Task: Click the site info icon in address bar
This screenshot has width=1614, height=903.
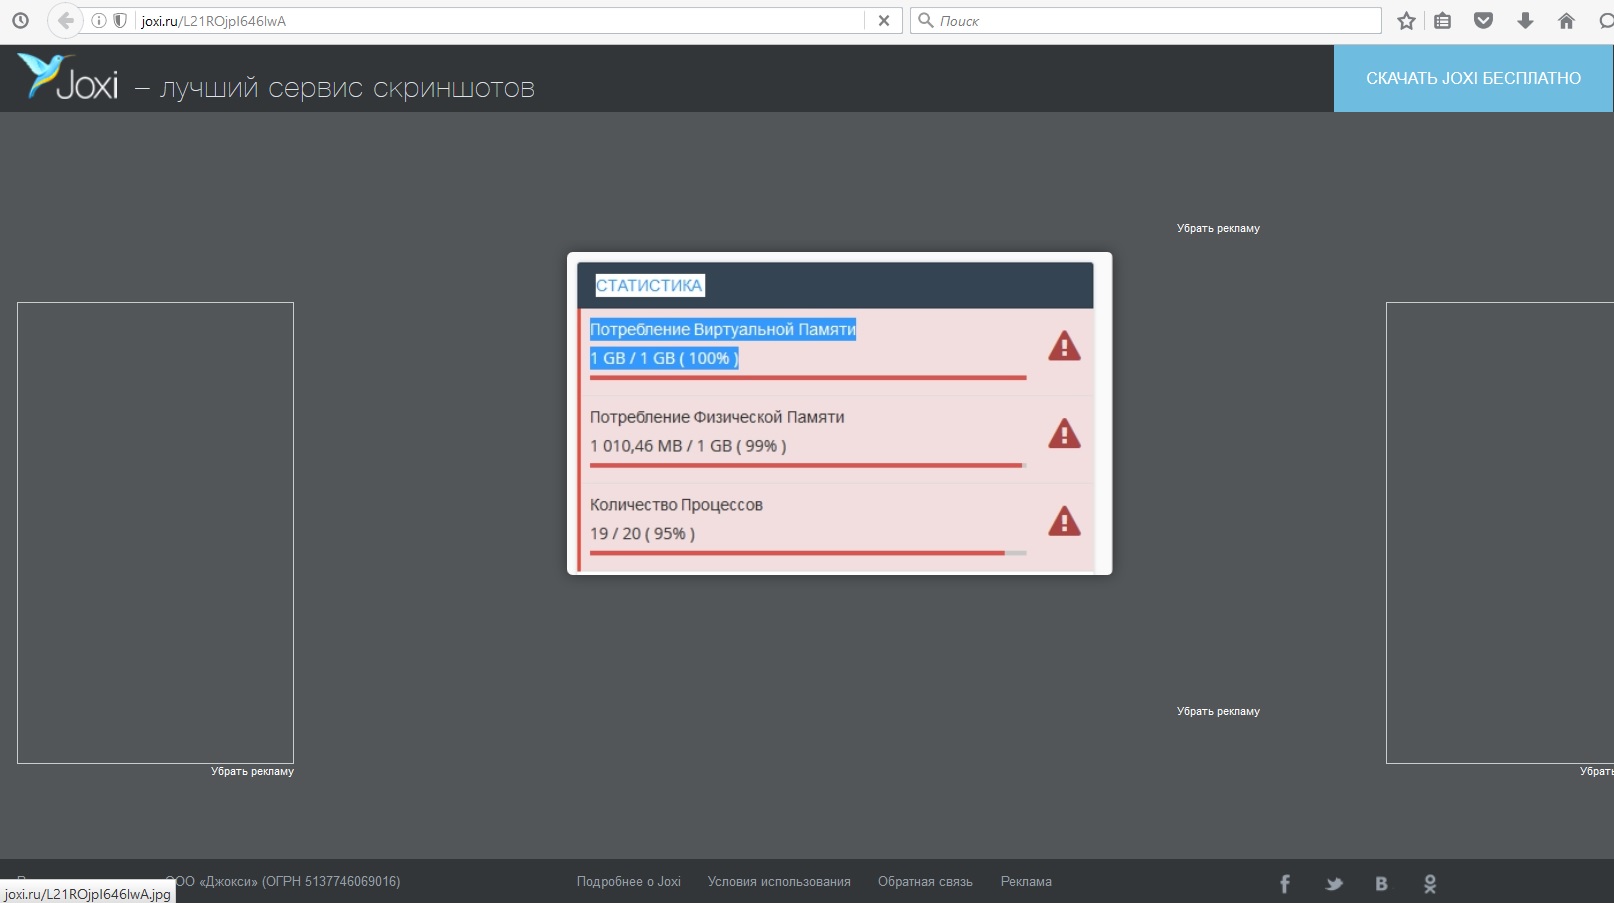Action: coord(99,21)
